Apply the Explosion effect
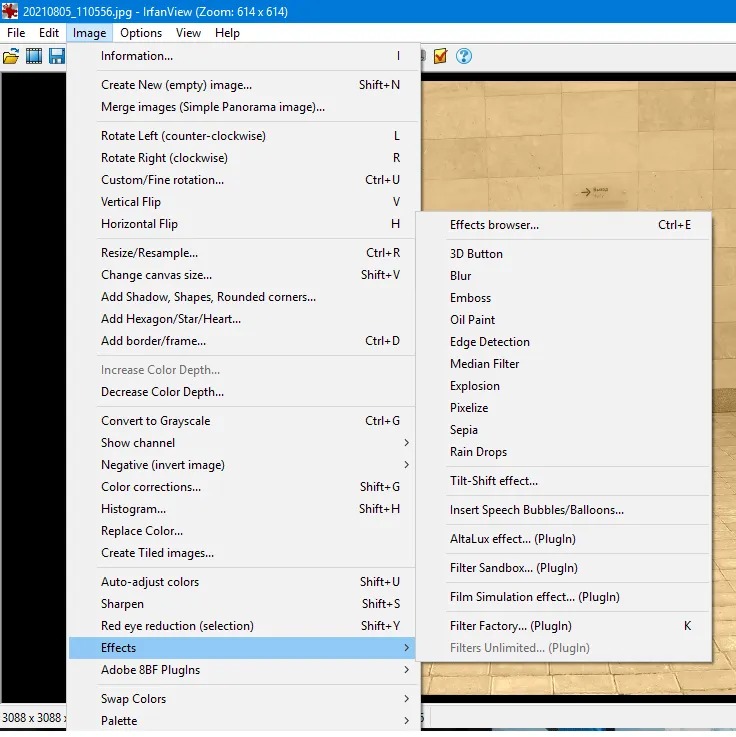736x737 pixels. pos(564,386)
